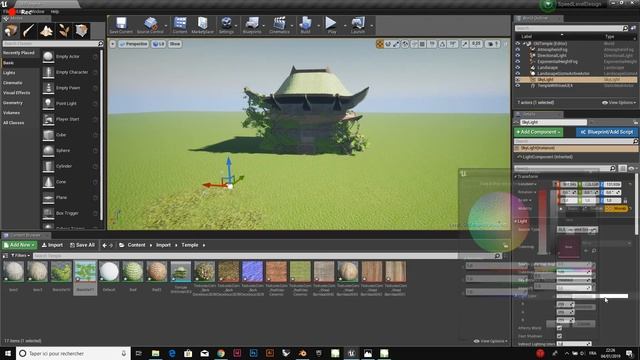Click the viewport Show button

[175, 44]
